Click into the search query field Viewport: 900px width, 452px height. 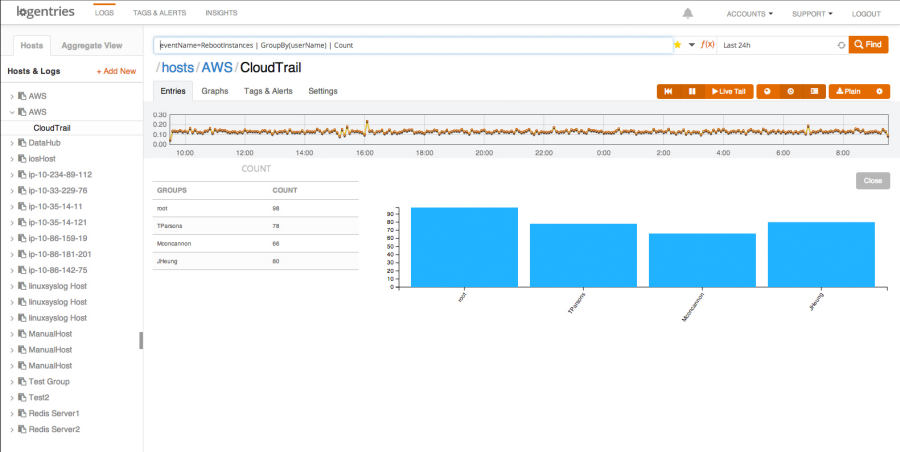[412, 45]
